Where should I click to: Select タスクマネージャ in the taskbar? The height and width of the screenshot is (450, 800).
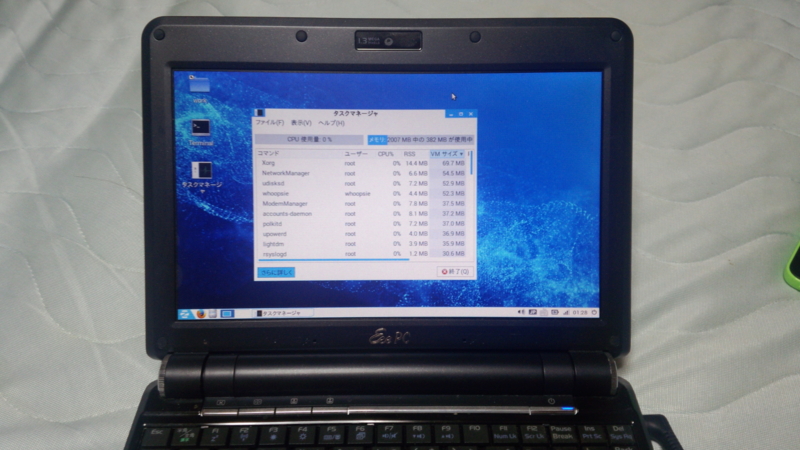click(x=282, y=313)
